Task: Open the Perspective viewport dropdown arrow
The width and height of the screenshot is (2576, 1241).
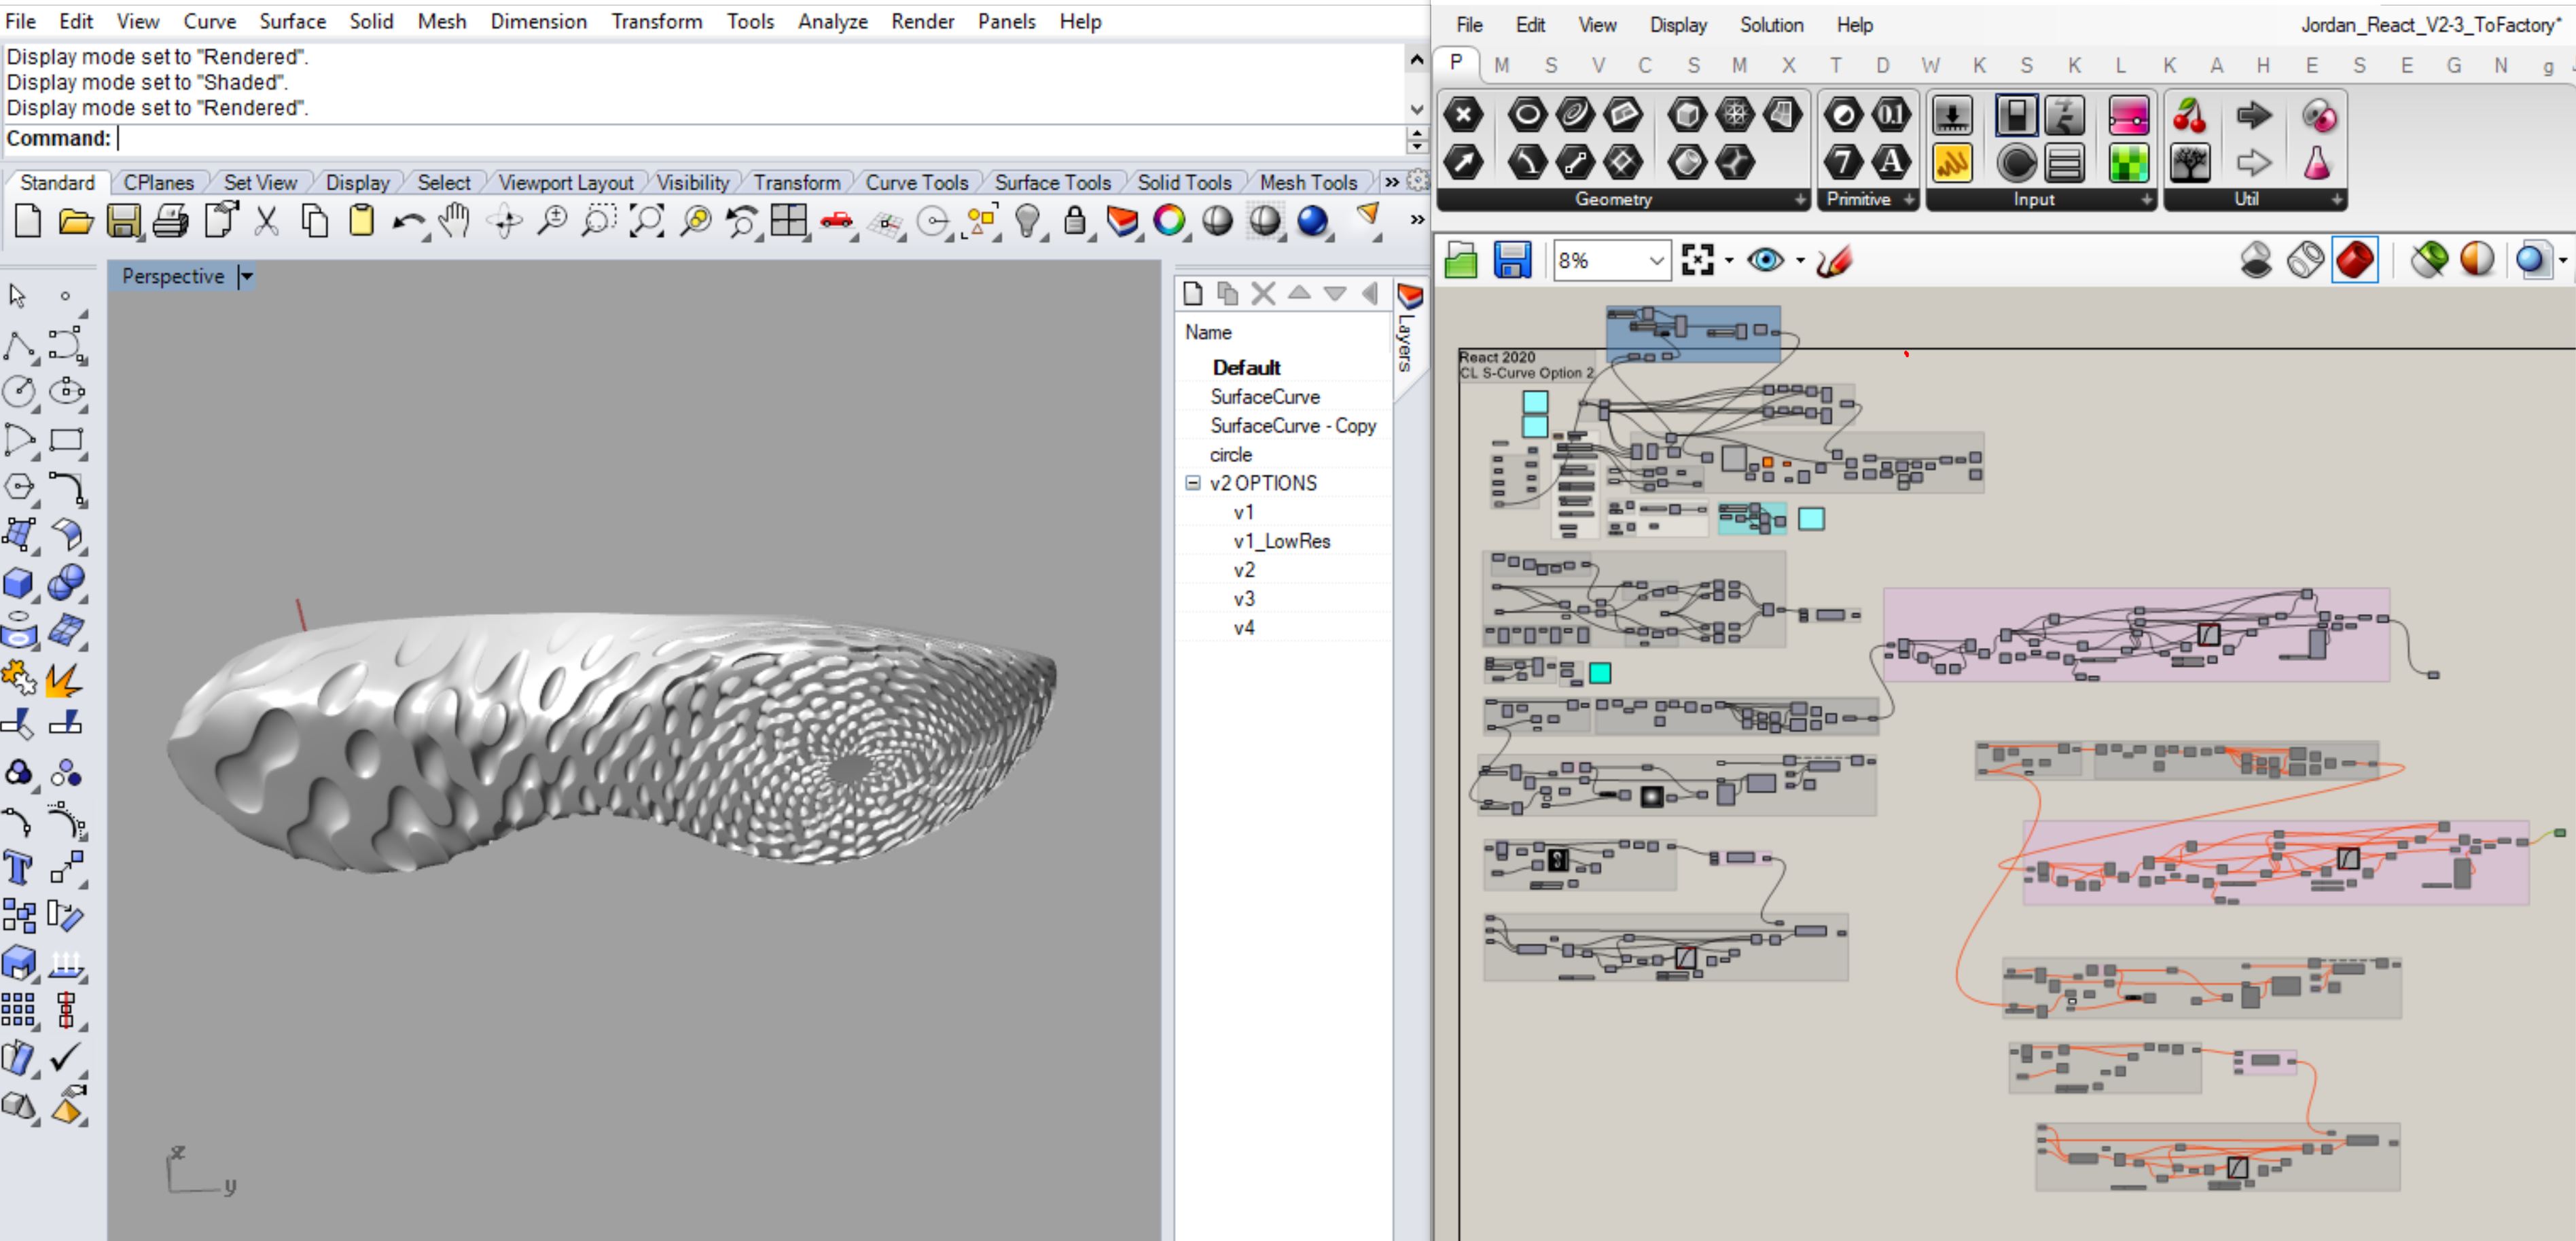Action: pyautogui.click(x=247, y=276)
